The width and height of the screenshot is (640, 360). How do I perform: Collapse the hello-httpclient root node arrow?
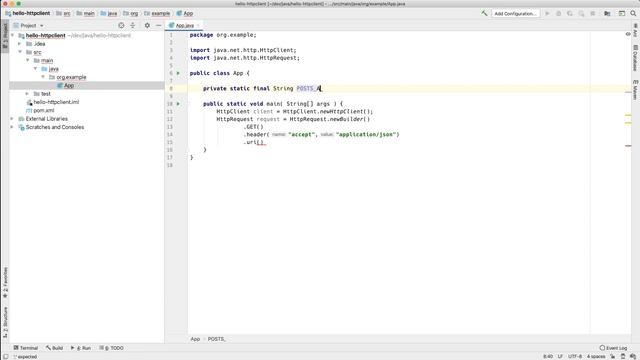pyautogui.click(x=13, y=36)
